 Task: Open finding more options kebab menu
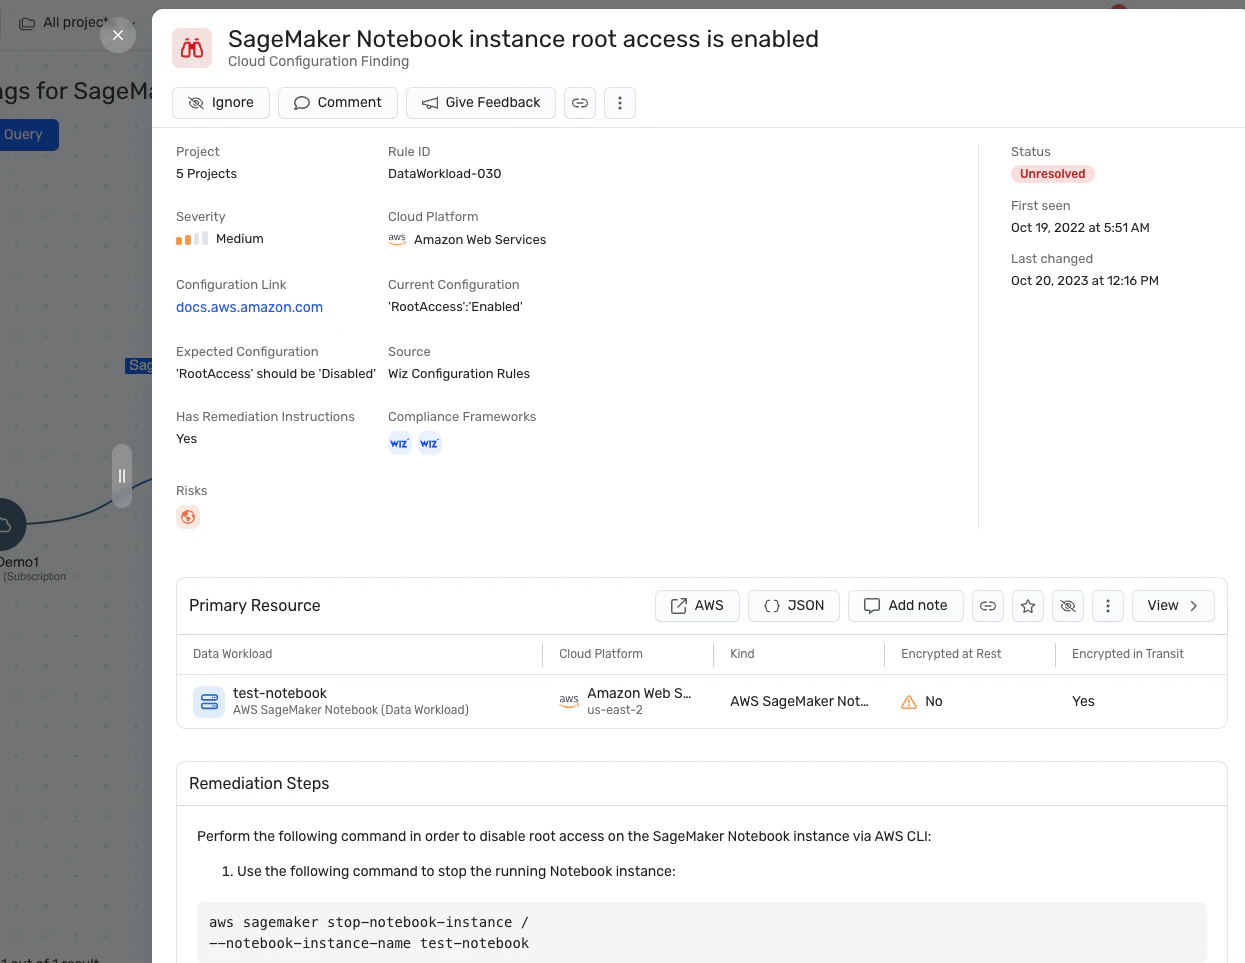tap(620, 103)
